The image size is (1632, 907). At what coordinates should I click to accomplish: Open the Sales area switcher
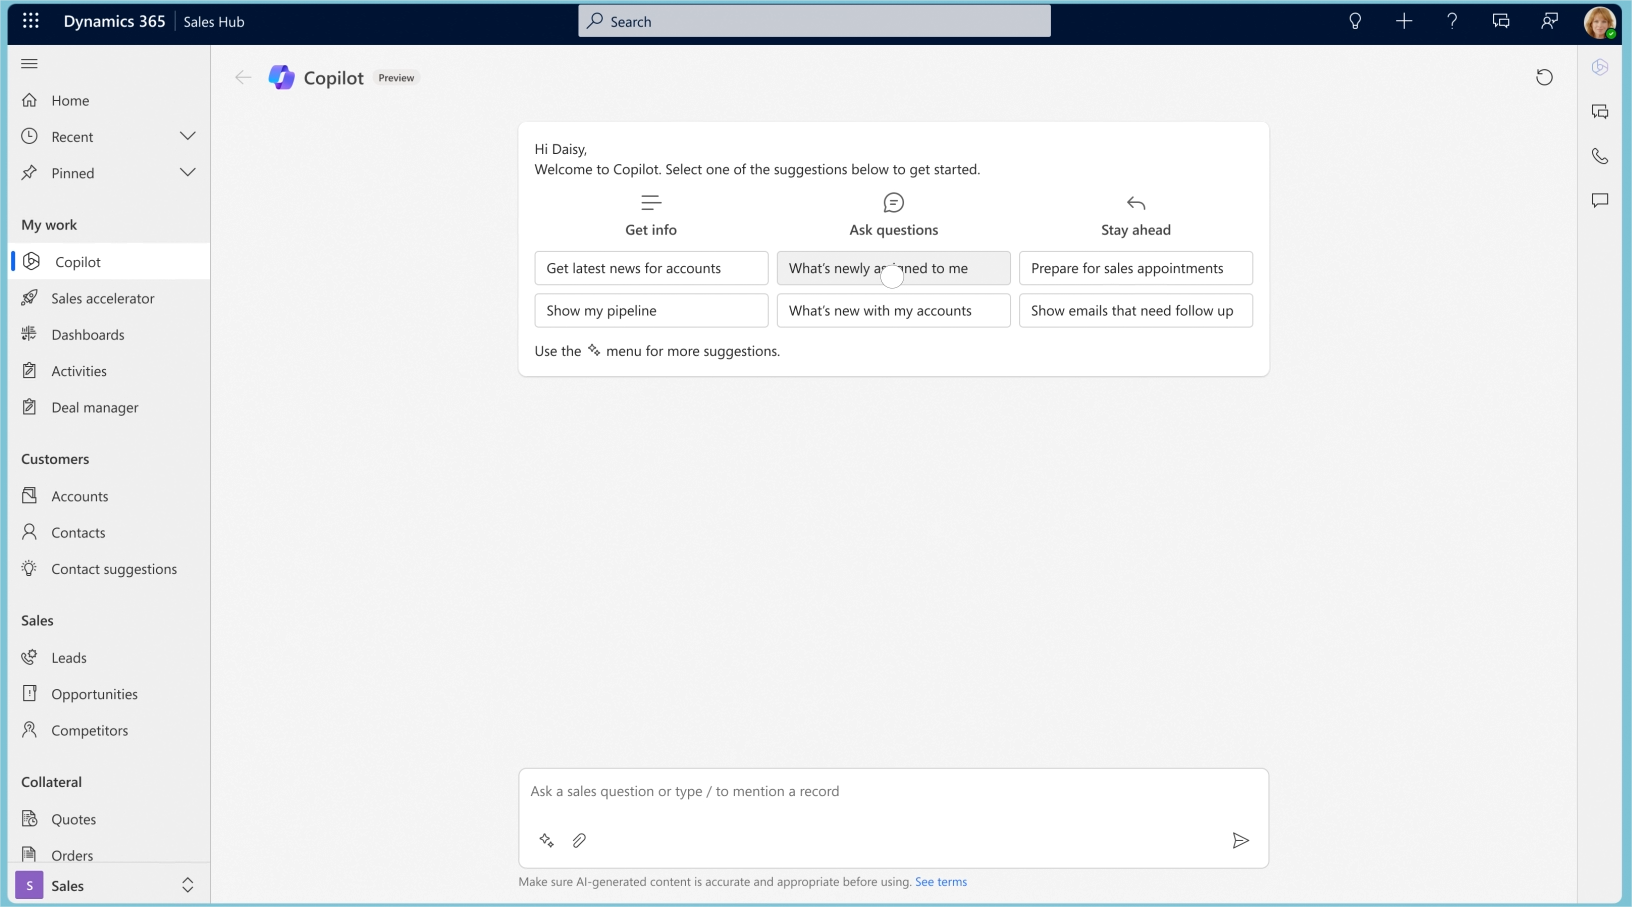click(x=109, y=885)
